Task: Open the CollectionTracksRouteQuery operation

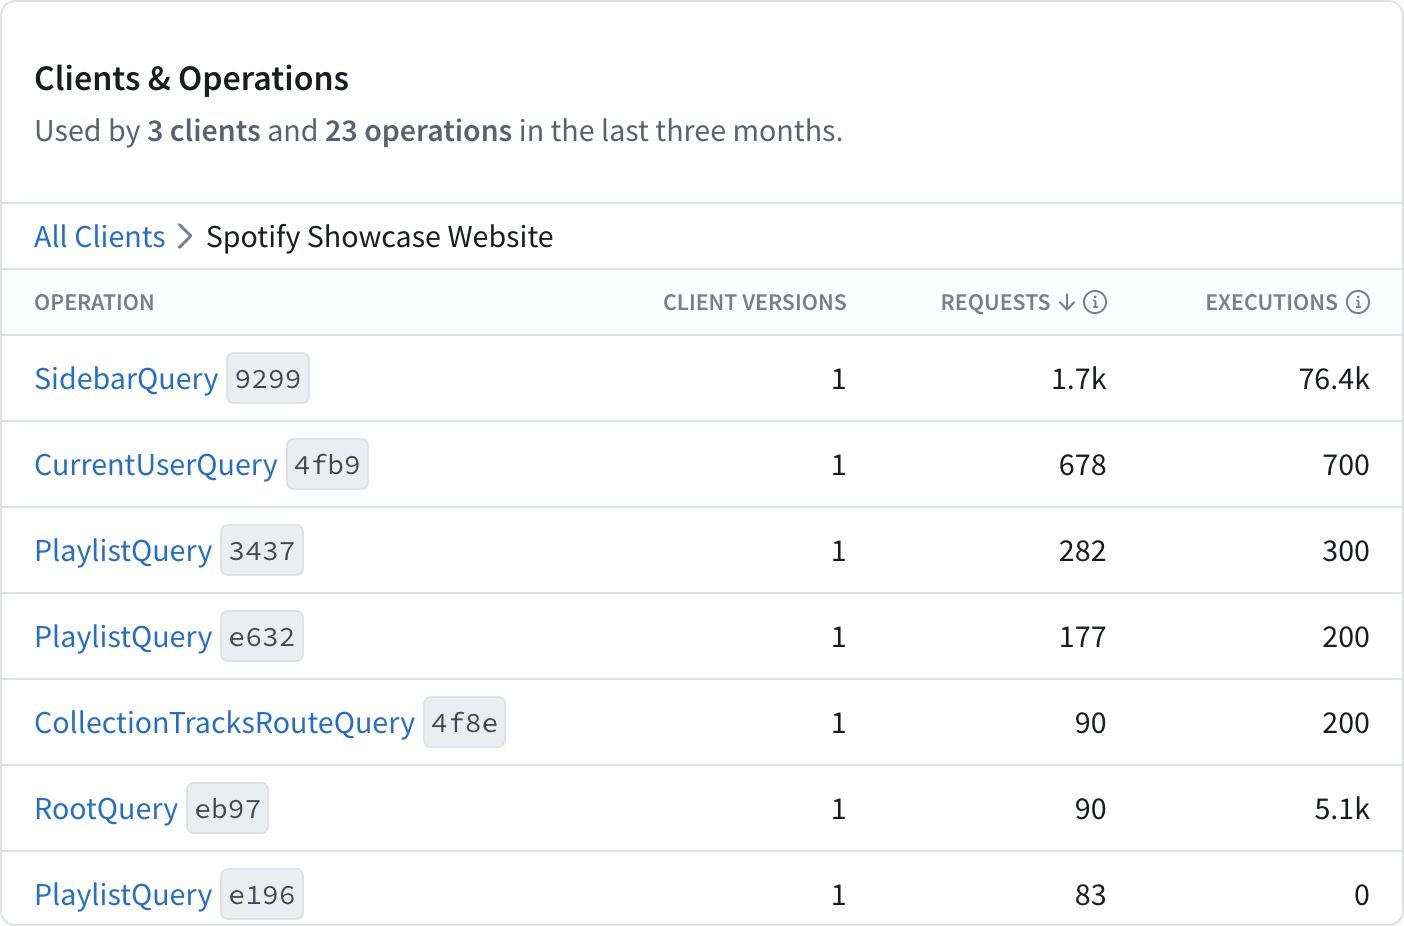Action: [x=225, y=722]
